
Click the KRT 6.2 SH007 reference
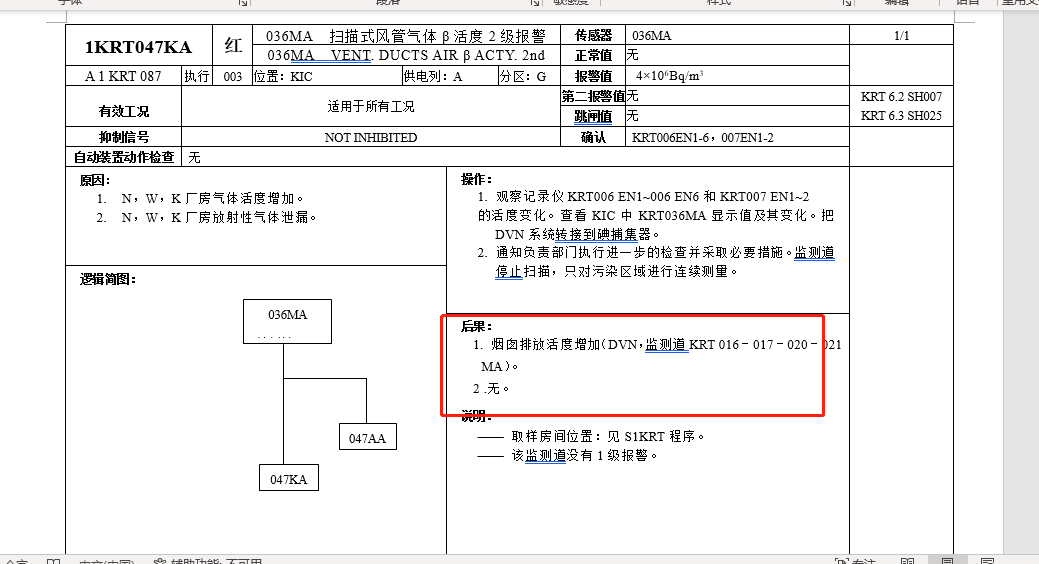coord(901,97)
